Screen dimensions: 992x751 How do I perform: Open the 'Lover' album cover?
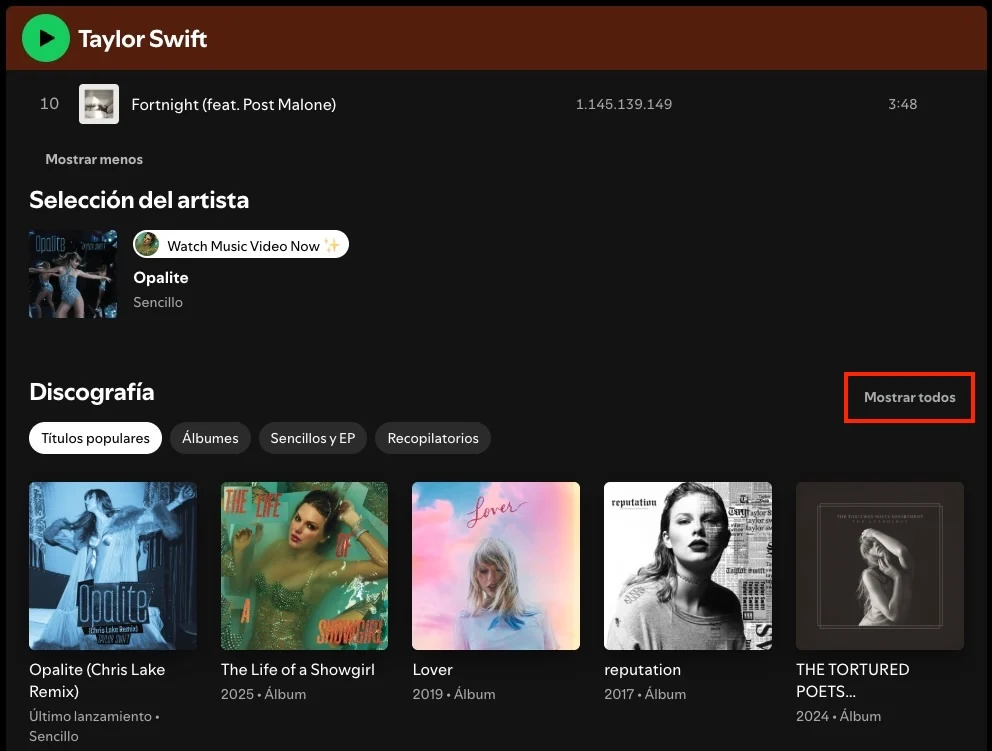click(496, 565)
